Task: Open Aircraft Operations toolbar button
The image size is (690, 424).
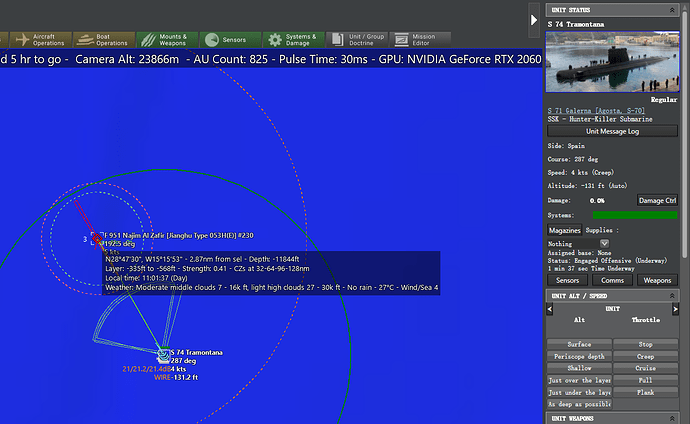Action: [40, 40]
